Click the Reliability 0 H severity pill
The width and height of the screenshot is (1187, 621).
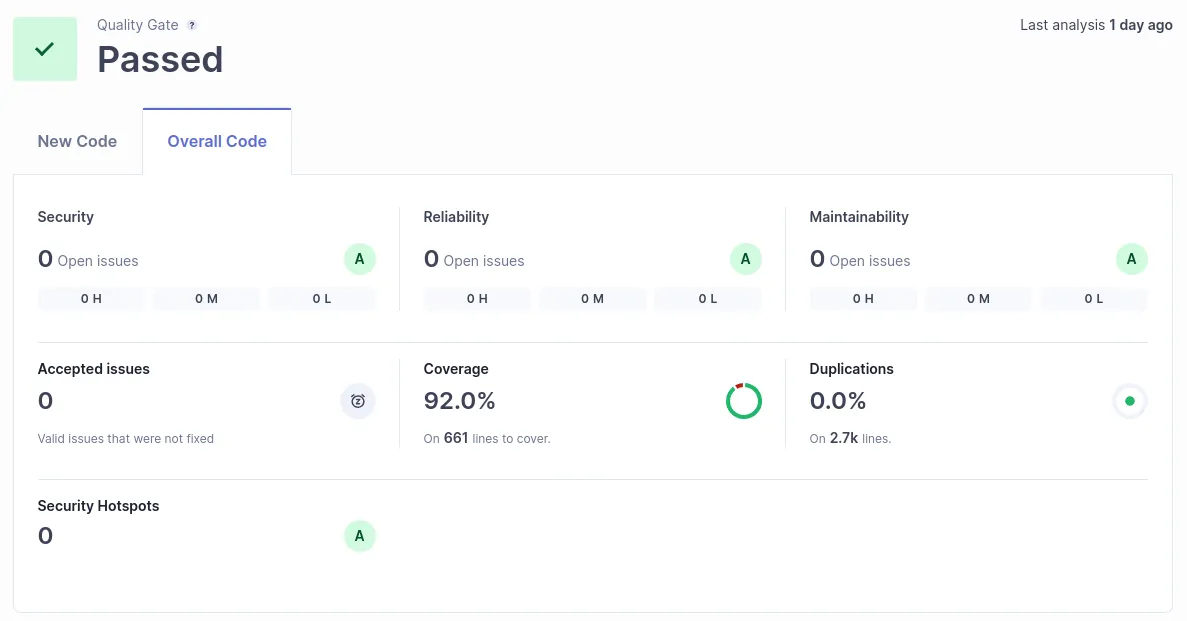tap(477, 299)
